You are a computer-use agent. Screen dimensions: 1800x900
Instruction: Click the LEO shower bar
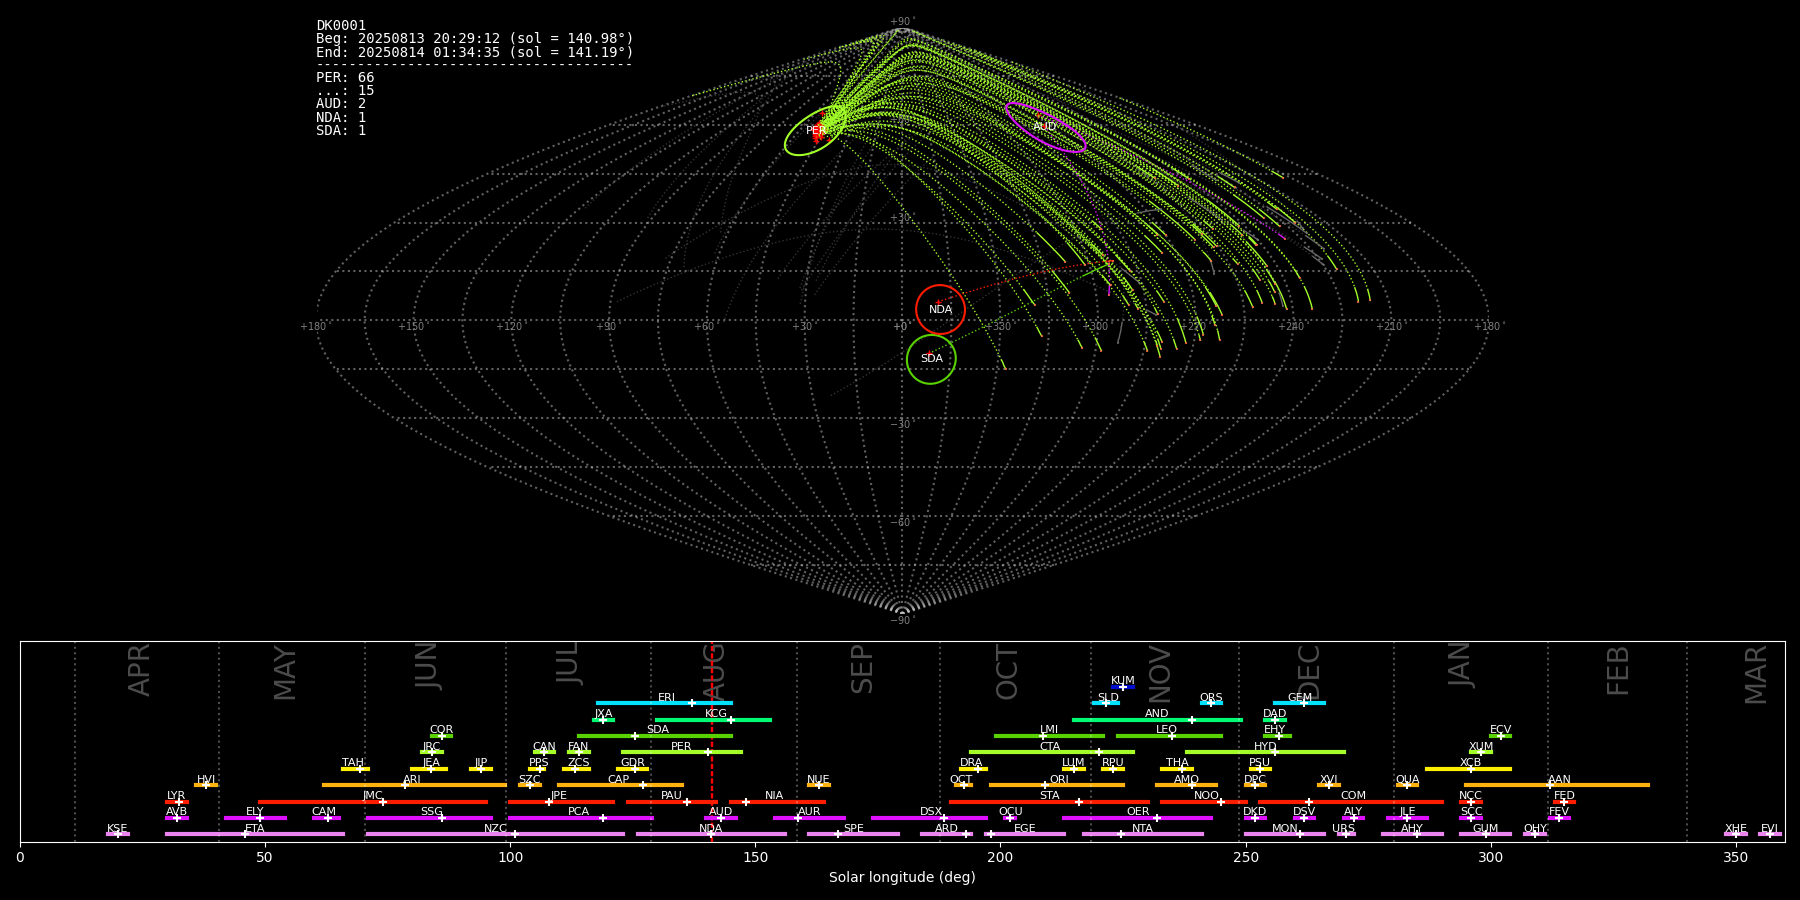[1169, 736]
